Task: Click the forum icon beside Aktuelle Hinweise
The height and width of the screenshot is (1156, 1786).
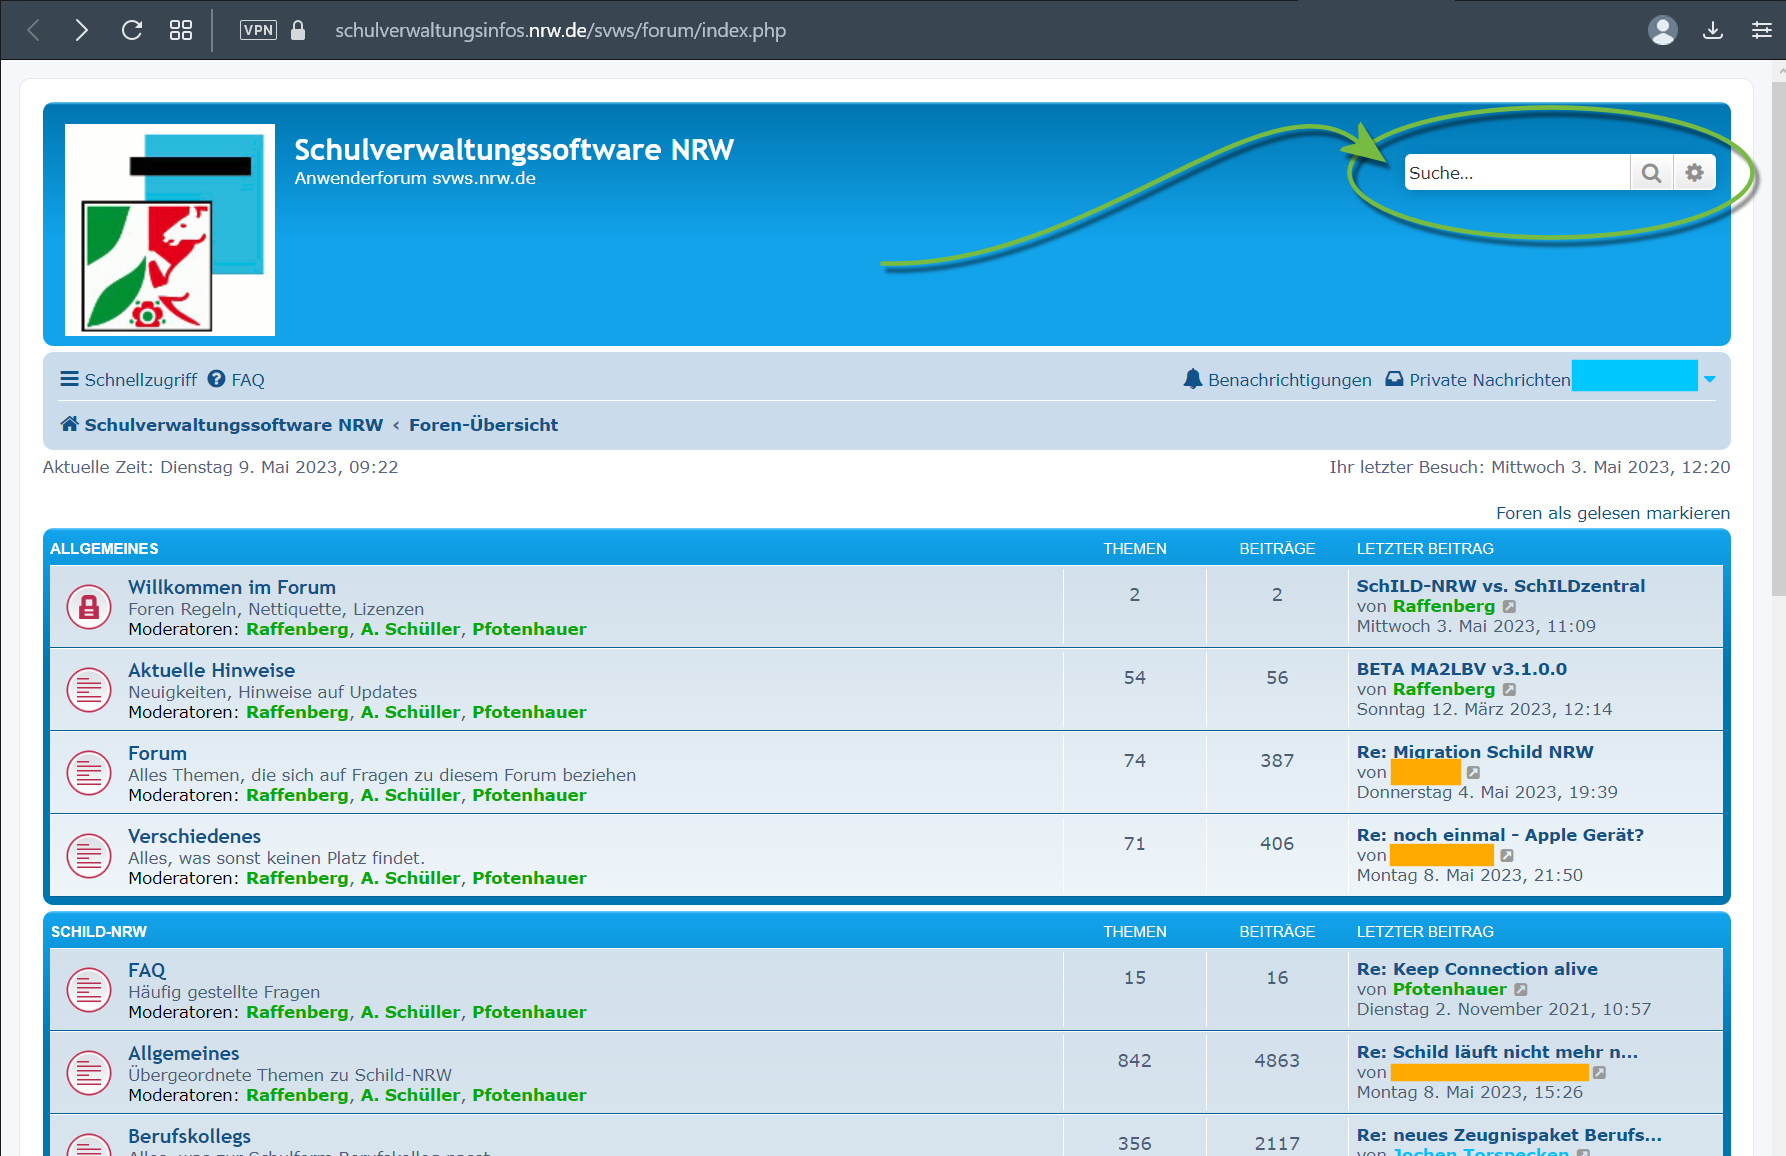Action: [89, 690]
